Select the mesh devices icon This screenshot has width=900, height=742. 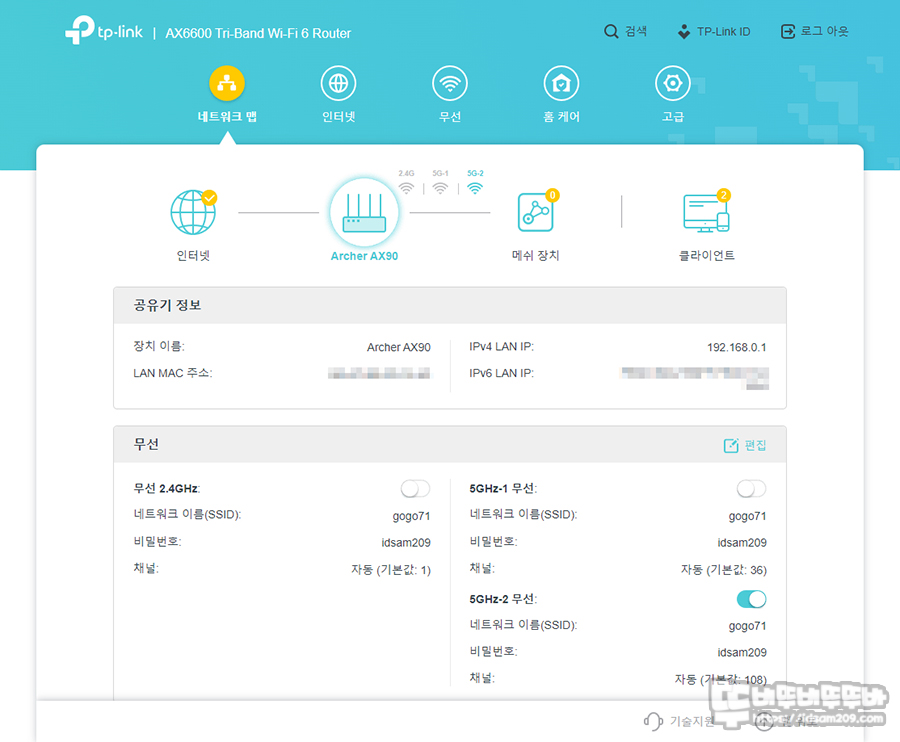click(536, 212)
